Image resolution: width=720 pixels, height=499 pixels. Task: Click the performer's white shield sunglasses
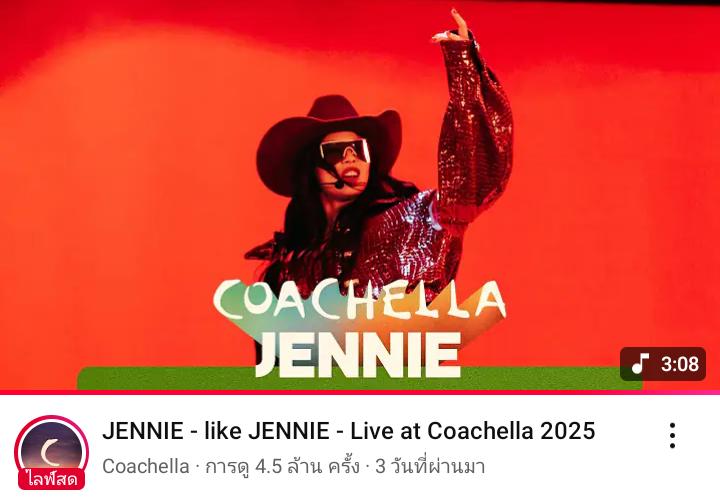pos(345,150)
